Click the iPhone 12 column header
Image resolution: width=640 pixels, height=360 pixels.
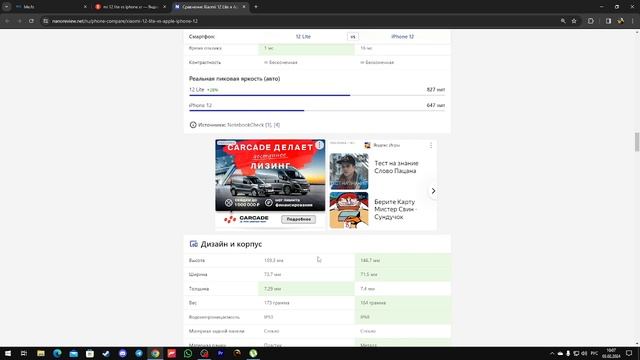point(402,36)
